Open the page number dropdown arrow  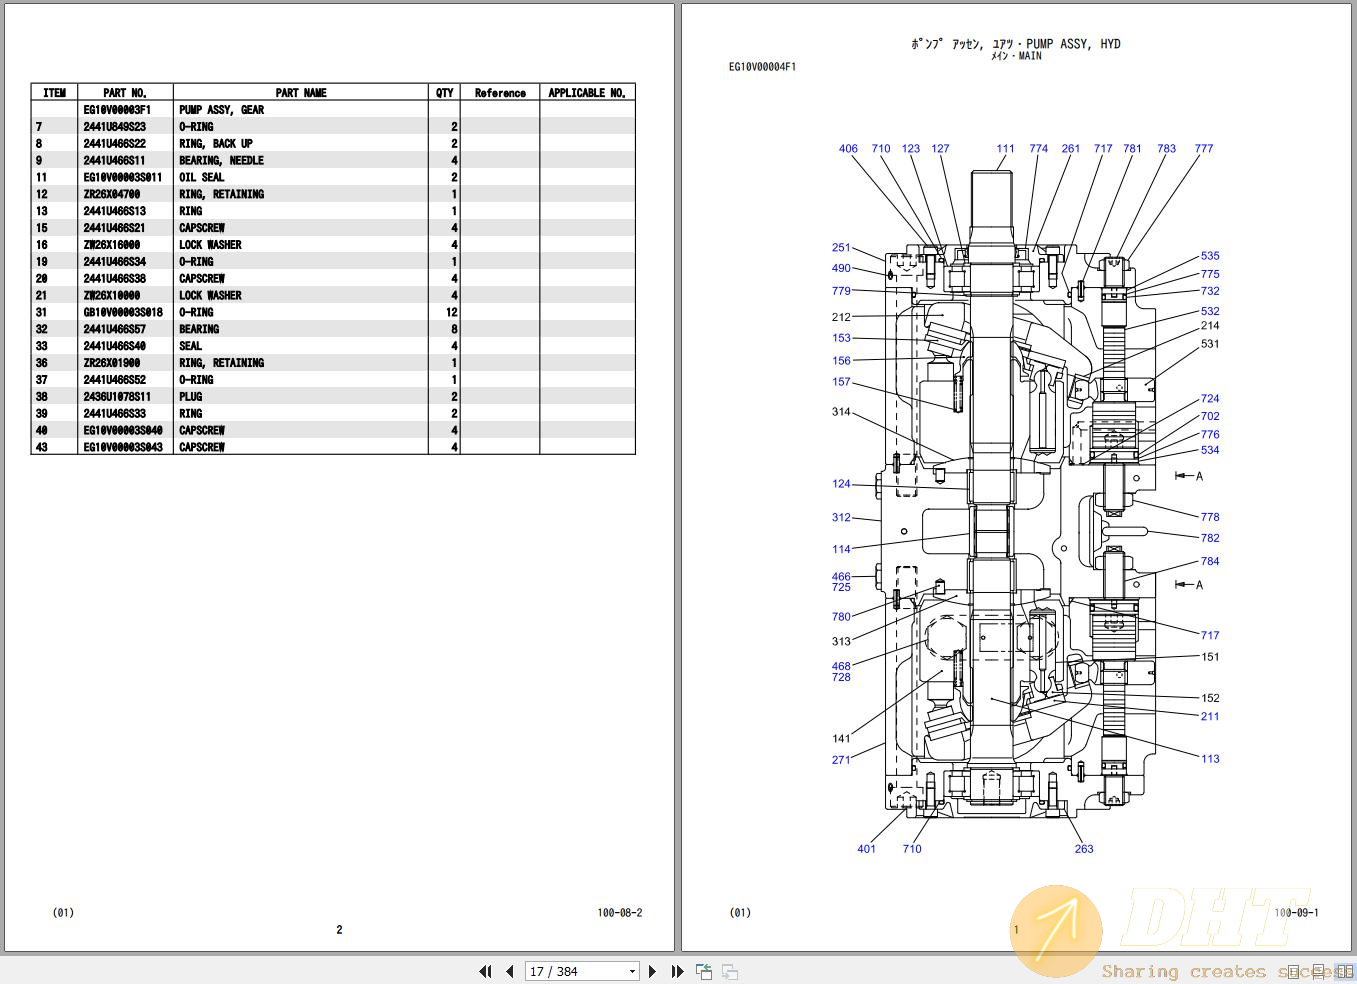[632, 971]
